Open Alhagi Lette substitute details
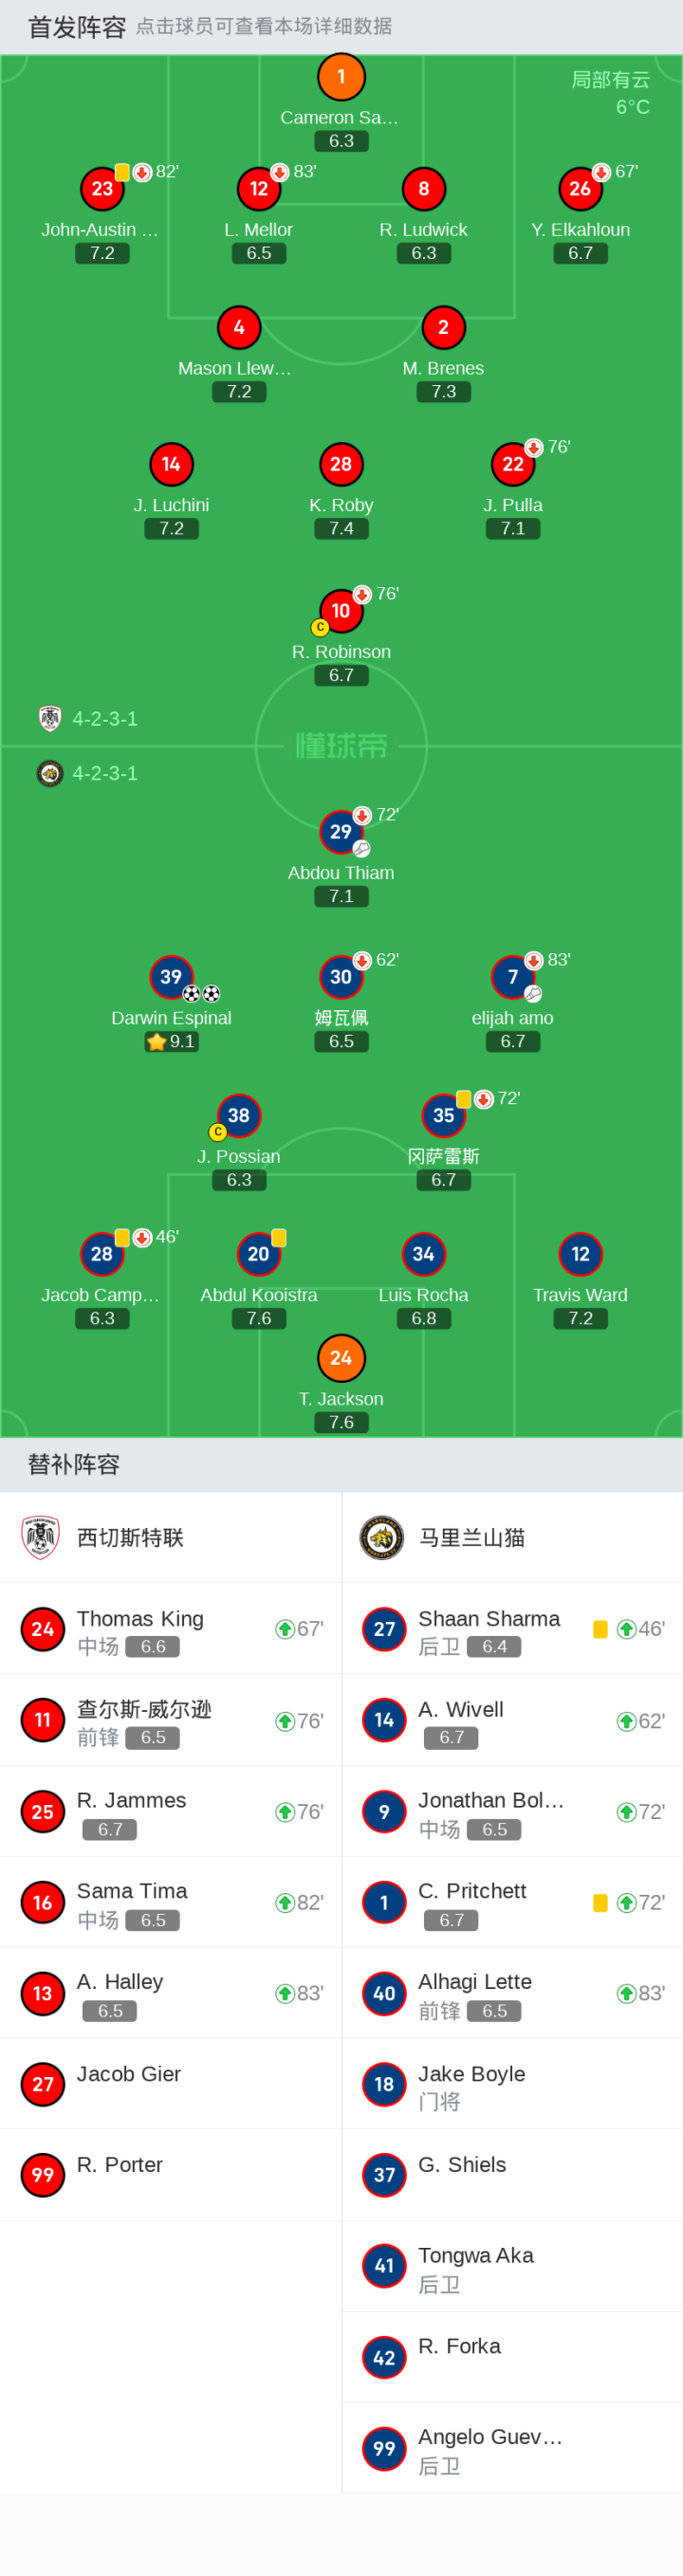 512,1993
